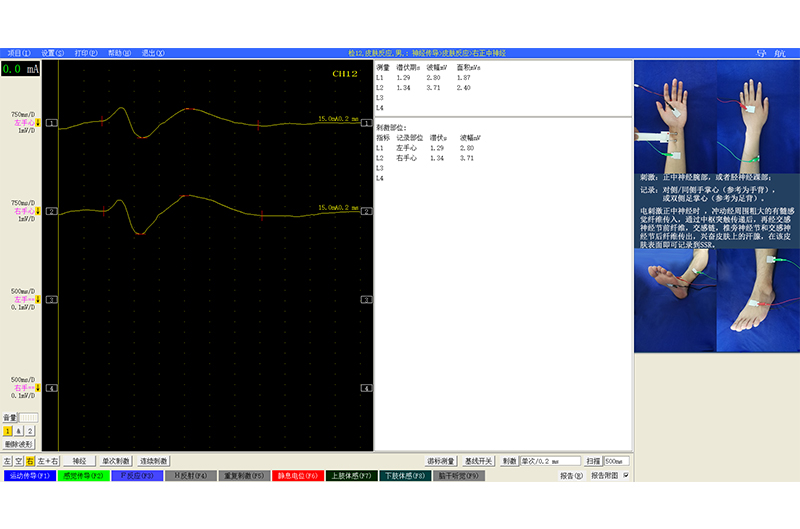800x529 pixels.
Task: Switch to the 运动传导(F1) test tab
Action: pos(28,476)
